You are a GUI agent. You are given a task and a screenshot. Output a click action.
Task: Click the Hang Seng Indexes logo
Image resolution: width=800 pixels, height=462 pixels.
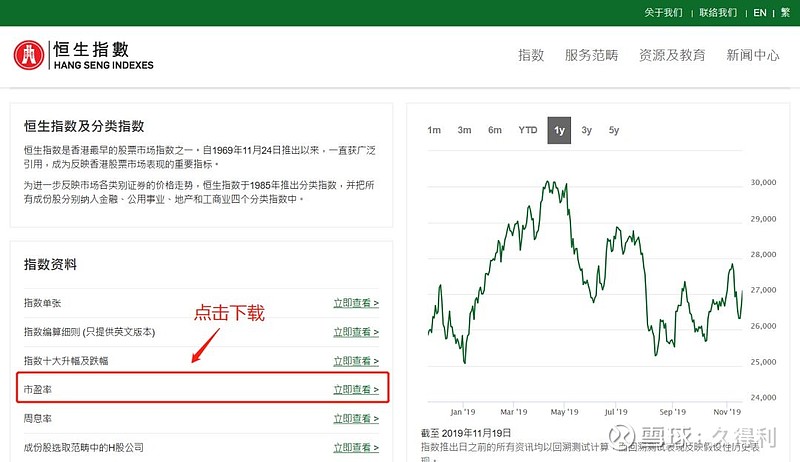[84, 55]
